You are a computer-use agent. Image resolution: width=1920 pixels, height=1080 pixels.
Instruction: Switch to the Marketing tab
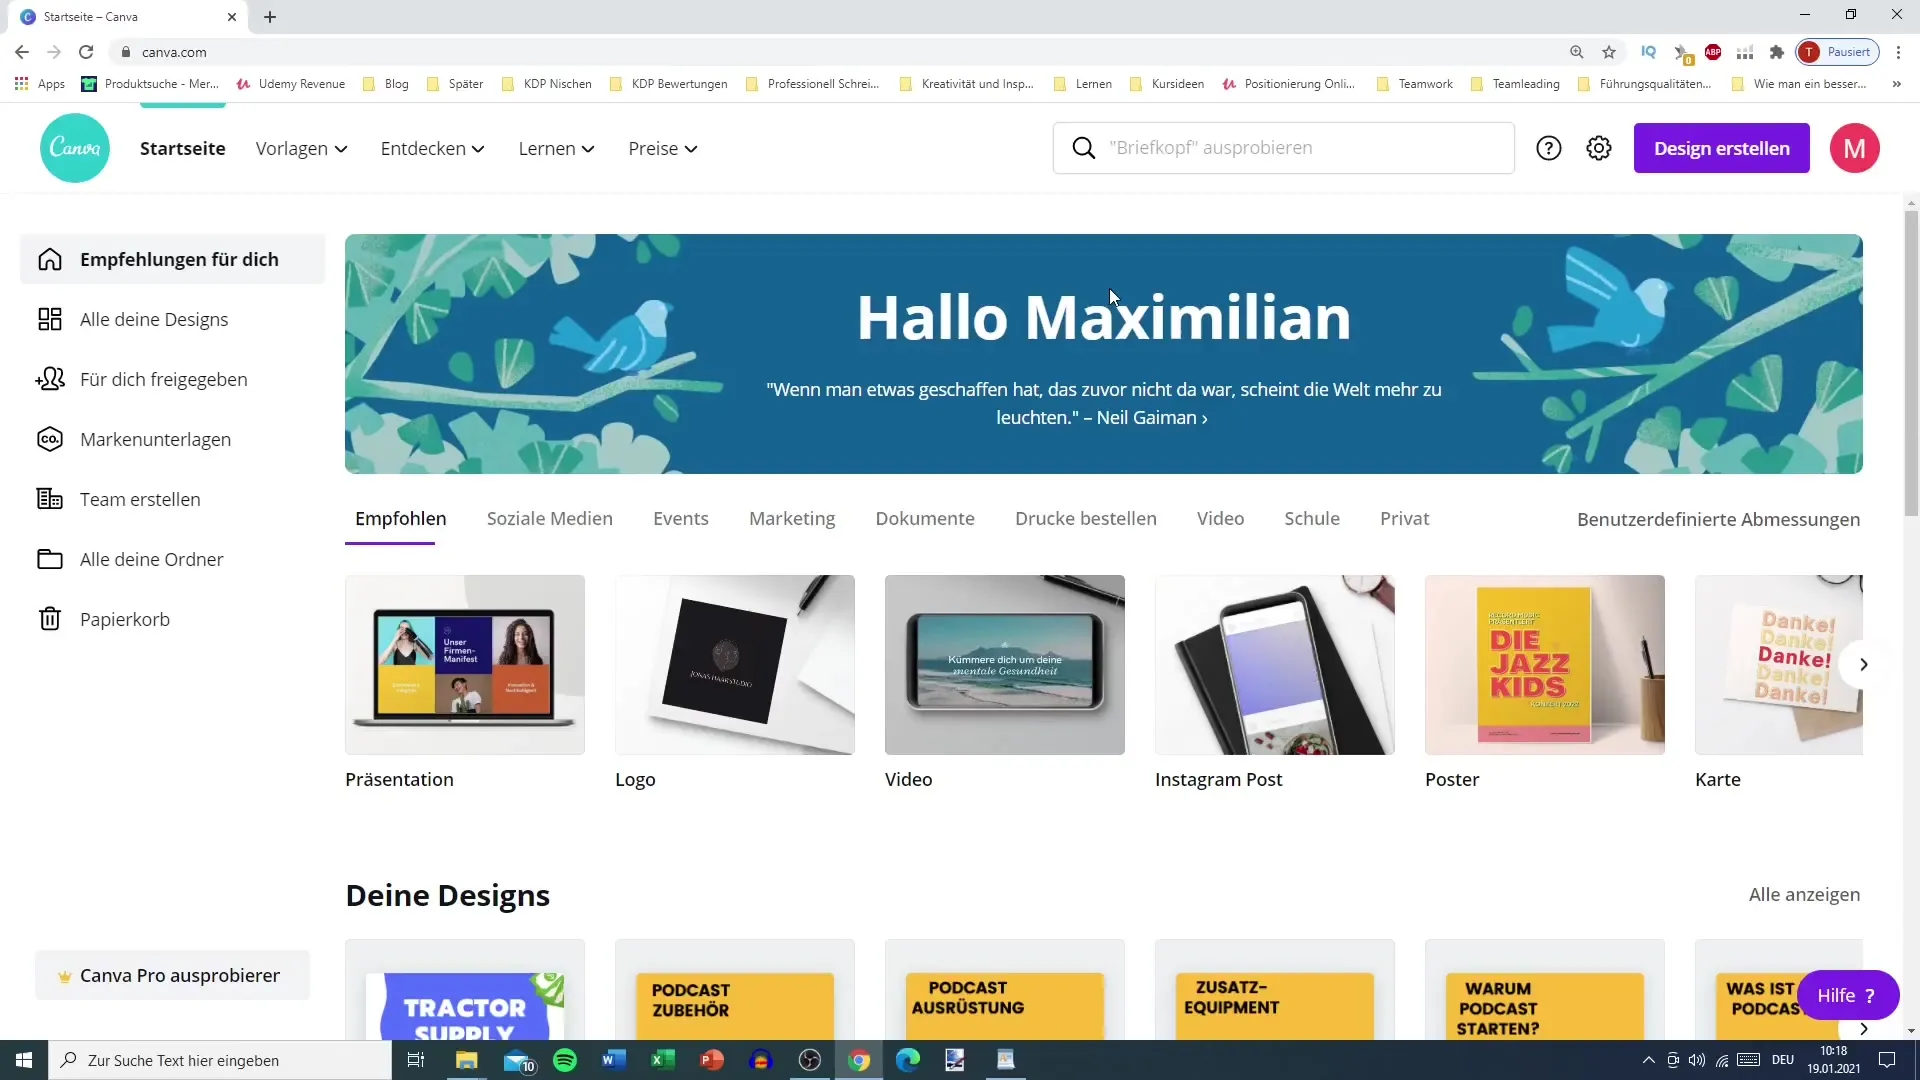[791, 518]
